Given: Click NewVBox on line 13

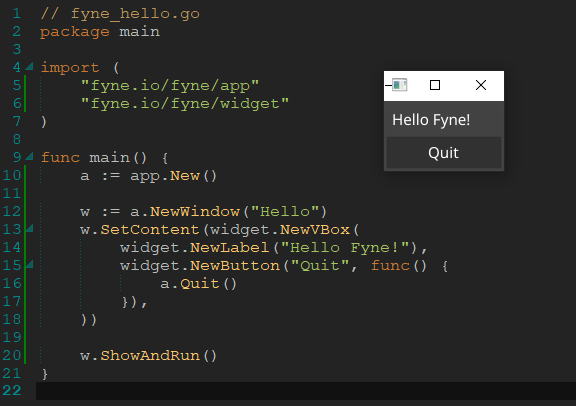Looking at the screenshot, I should [315, 230].
